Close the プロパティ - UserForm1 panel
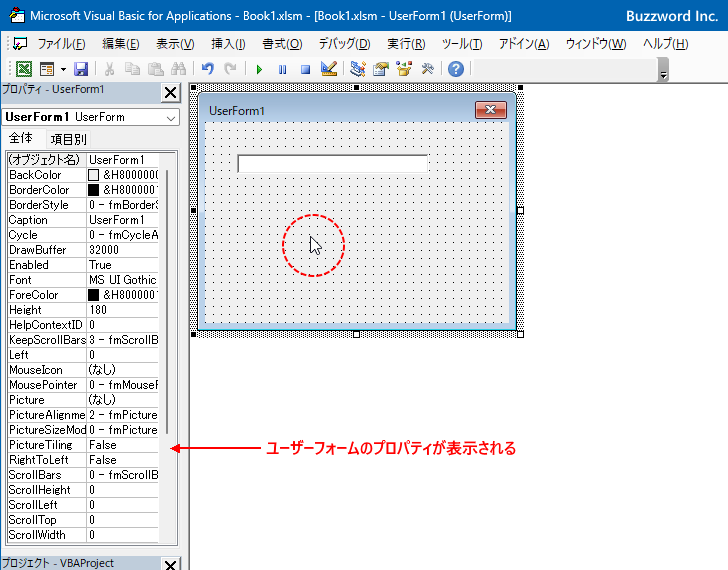728x570 pixels. 170,92
